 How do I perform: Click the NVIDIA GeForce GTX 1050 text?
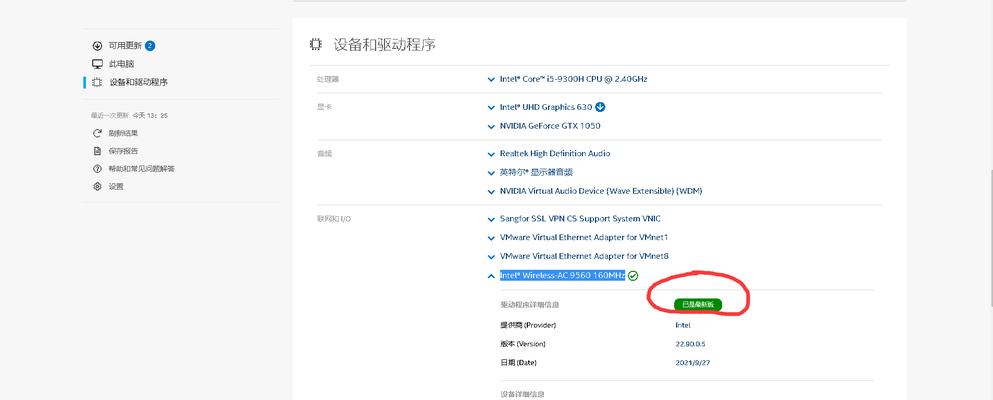click(x=550, y=126)
